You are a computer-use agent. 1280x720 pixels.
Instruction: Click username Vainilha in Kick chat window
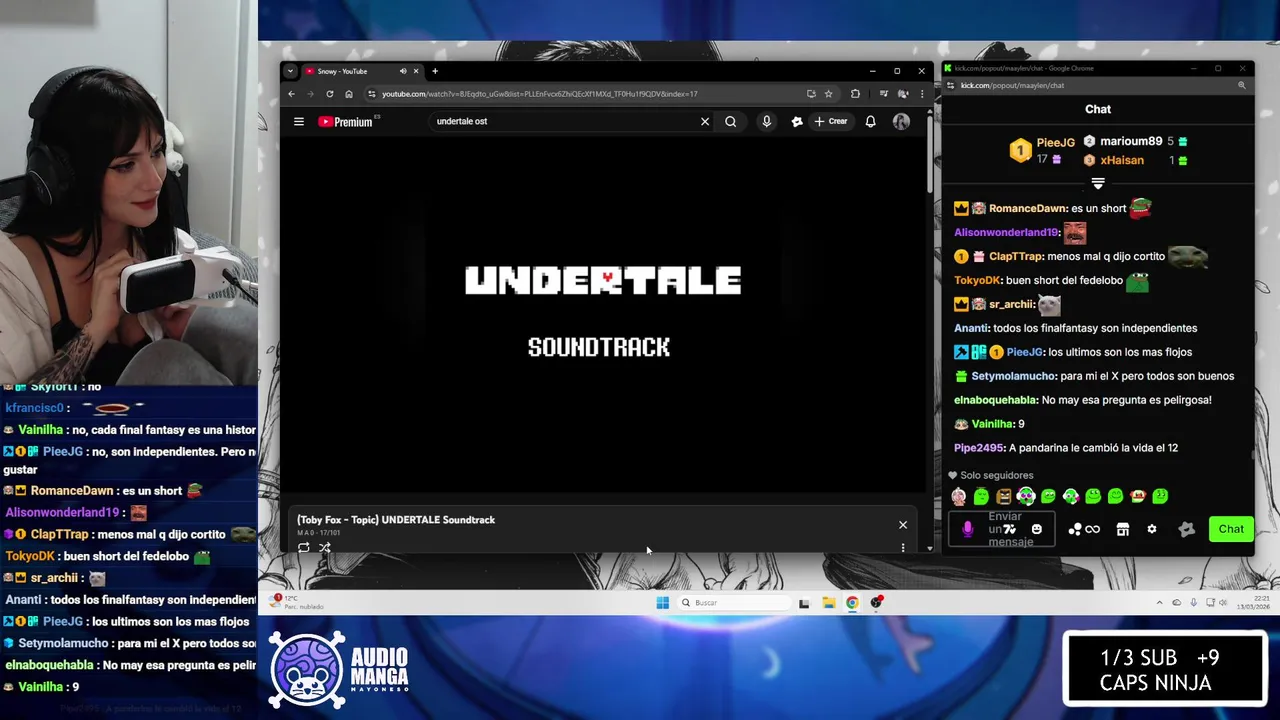(993, 424)
